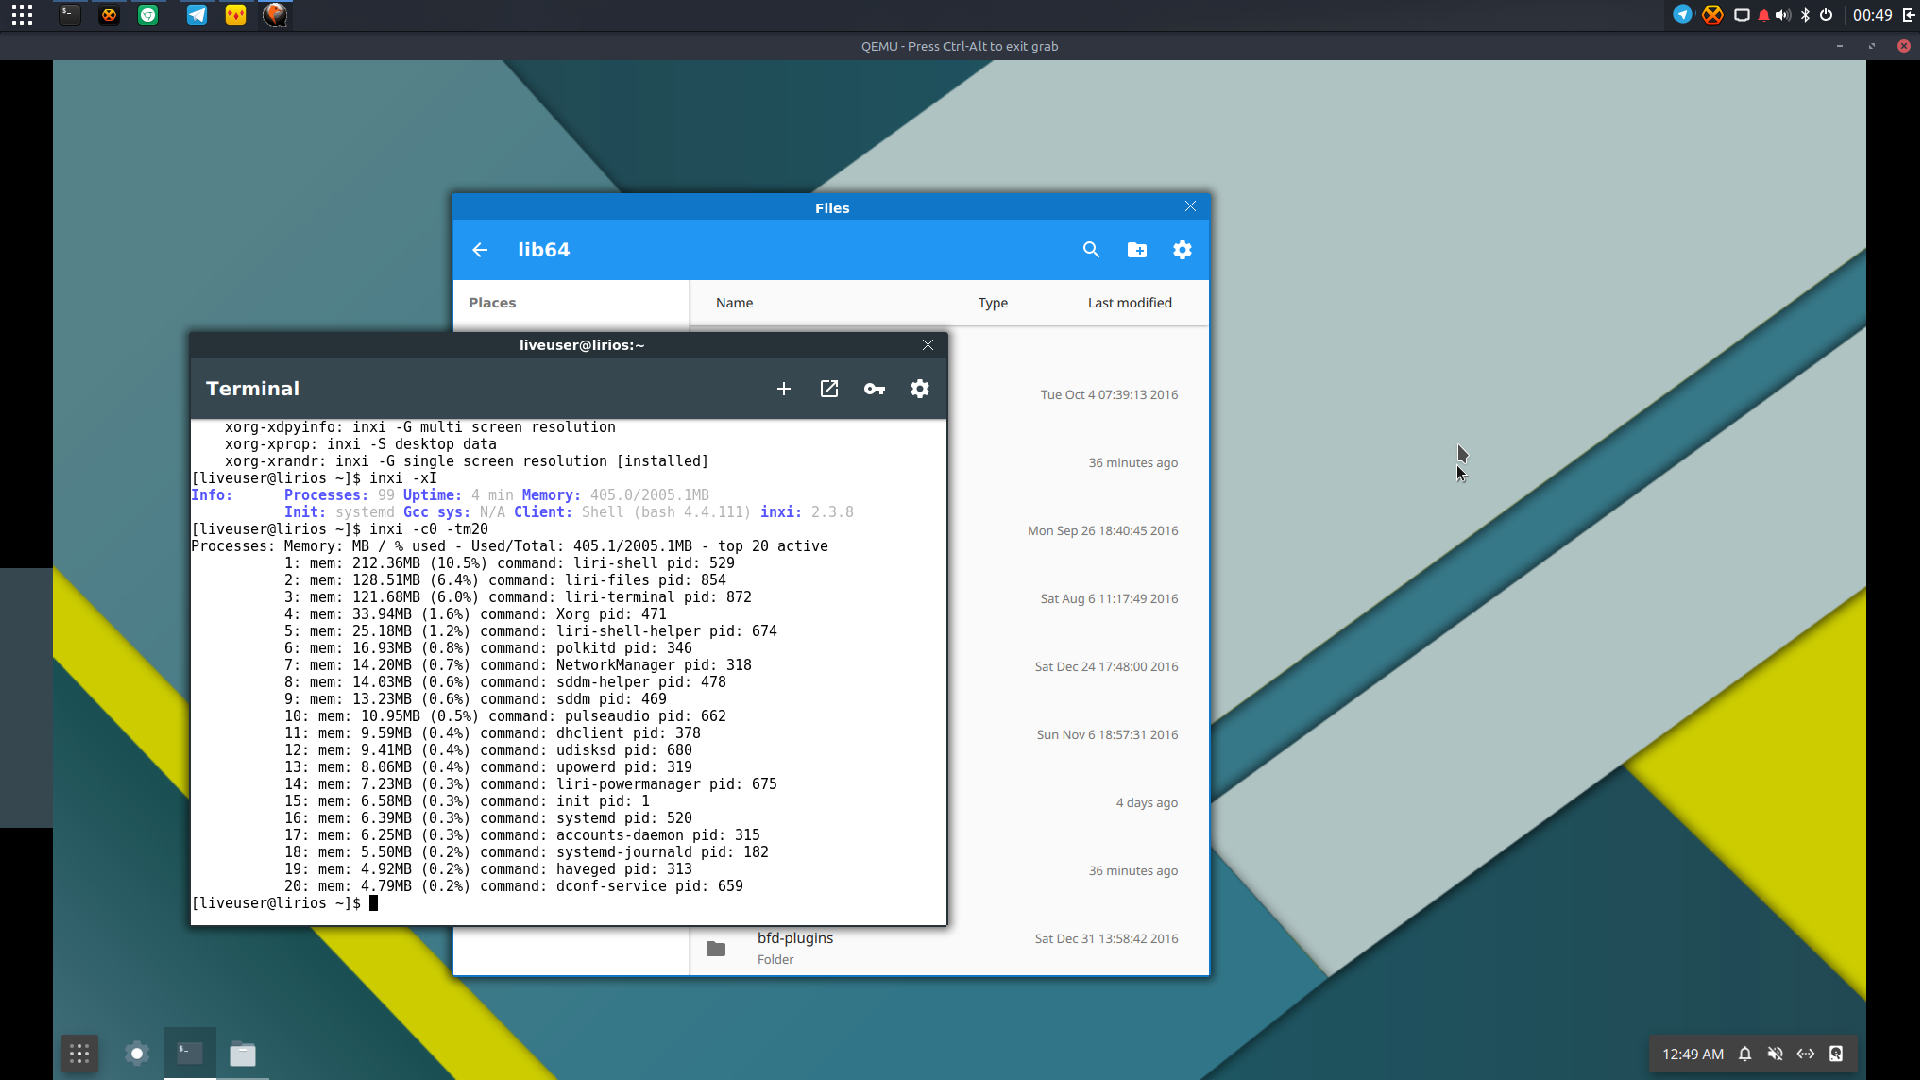
Task: Click the 00:49 host clock
Action: tap(1872, 15)
